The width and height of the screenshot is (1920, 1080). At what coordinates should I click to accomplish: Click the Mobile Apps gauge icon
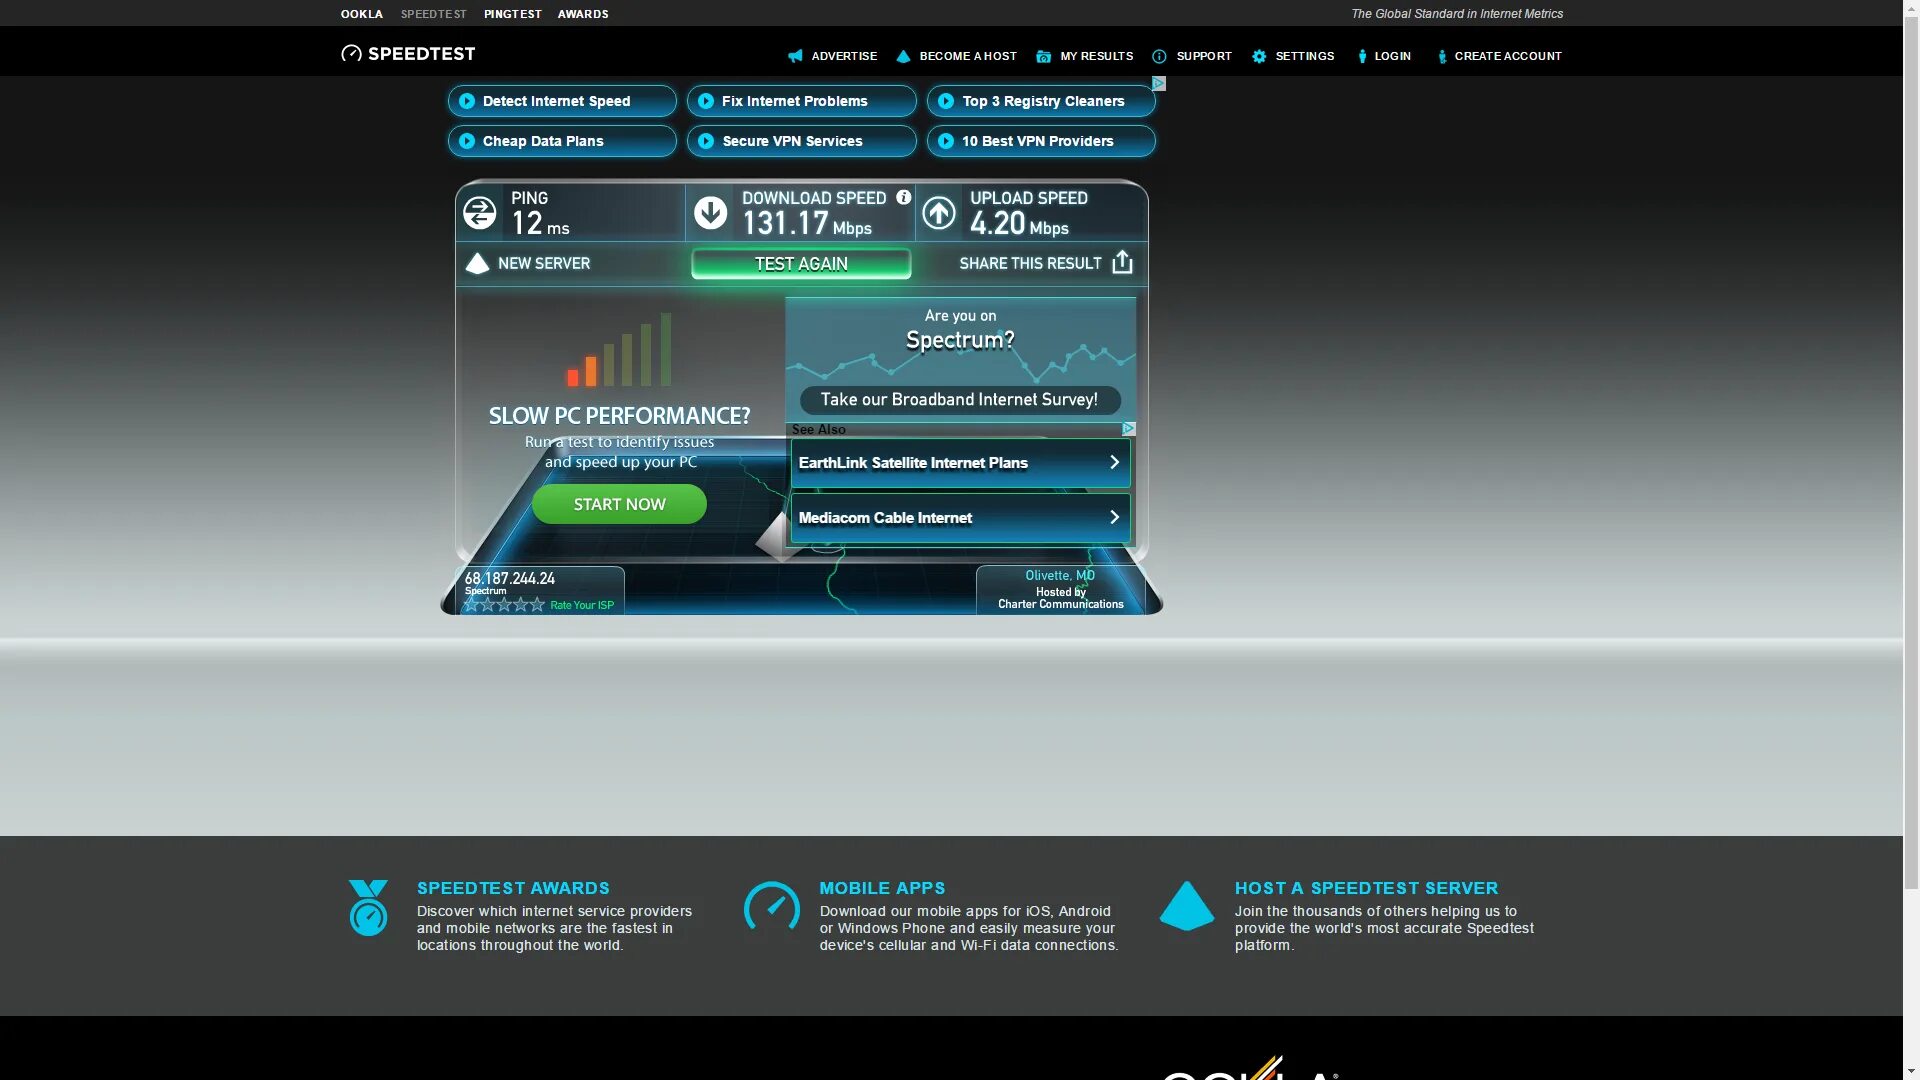tap(772, 907)
